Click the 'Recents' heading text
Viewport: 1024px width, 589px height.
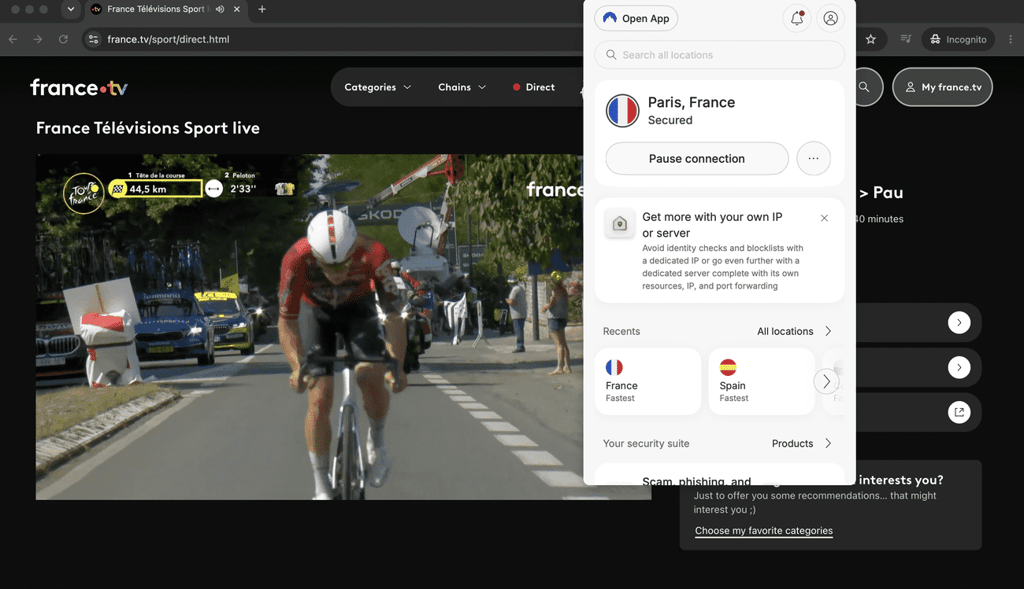pos(621,331)
